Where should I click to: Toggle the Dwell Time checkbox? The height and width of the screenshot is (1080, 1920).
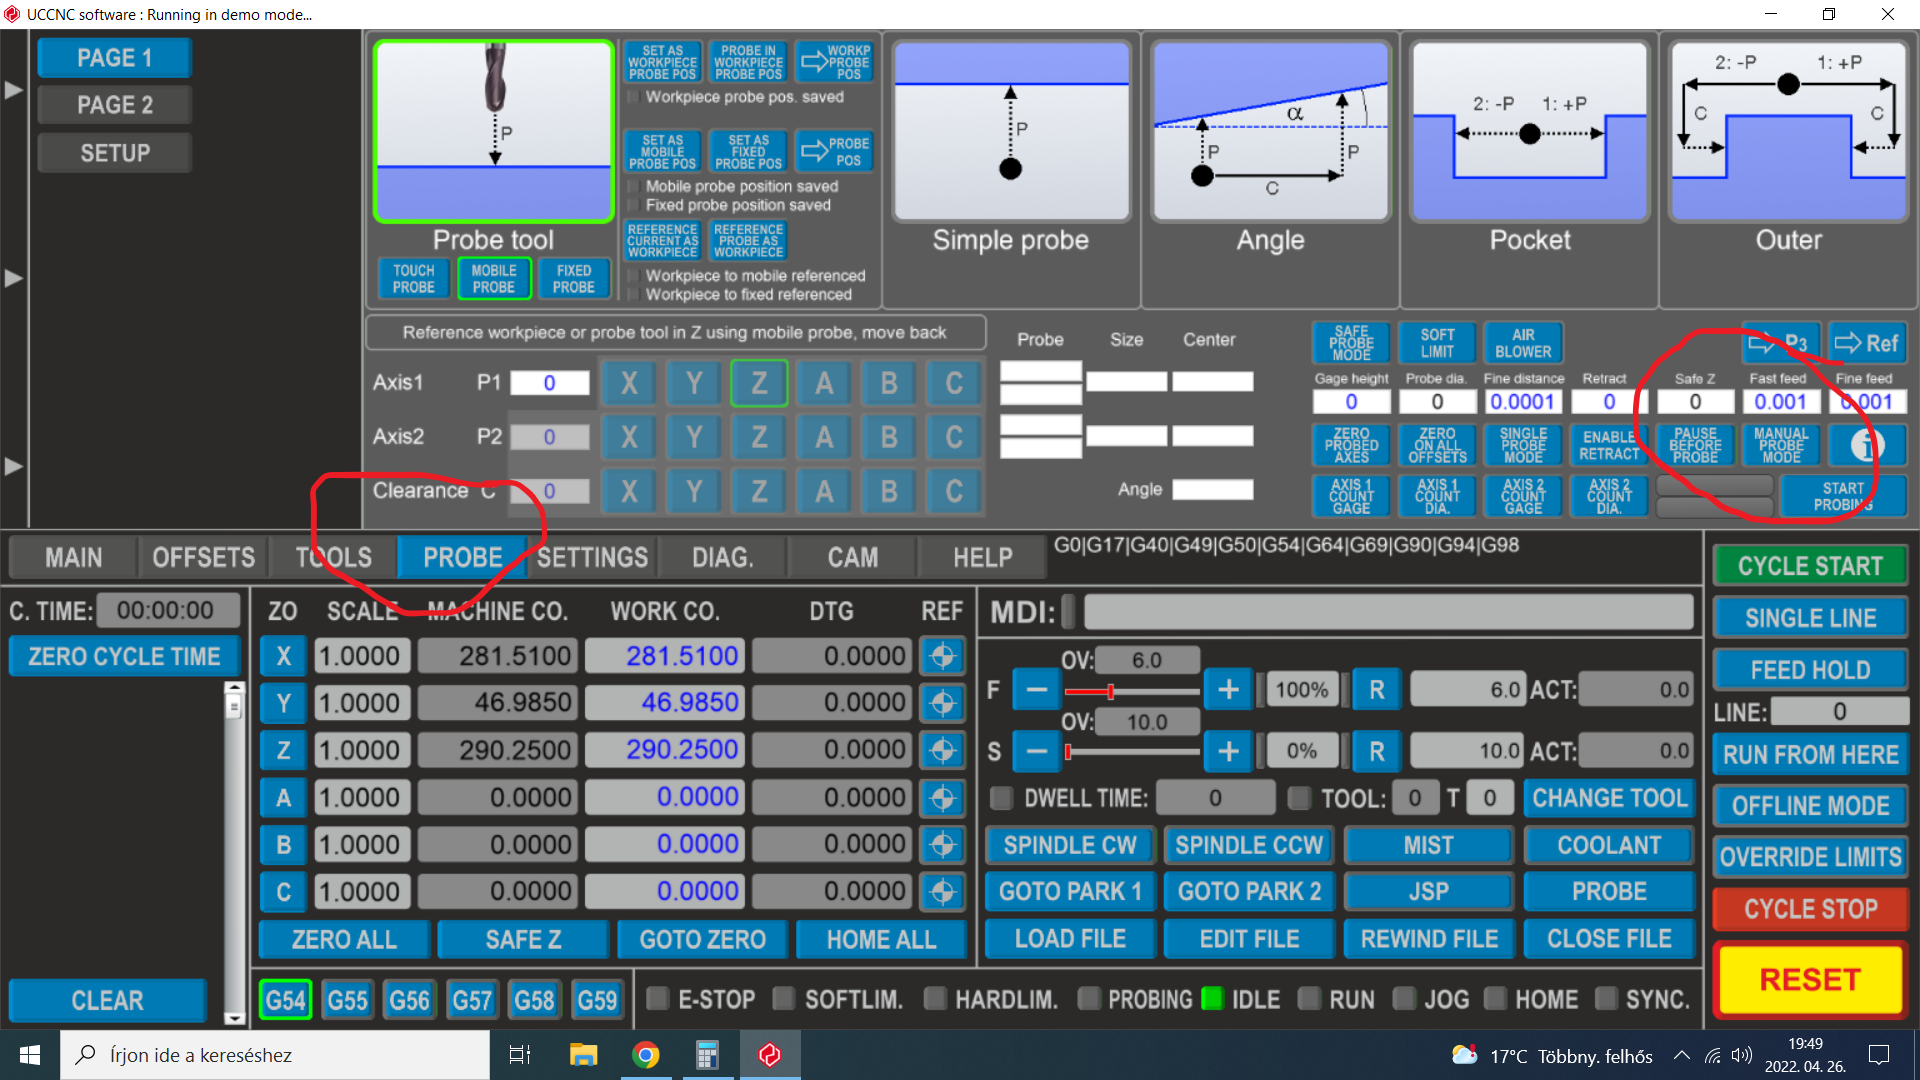coord(1001,798)
